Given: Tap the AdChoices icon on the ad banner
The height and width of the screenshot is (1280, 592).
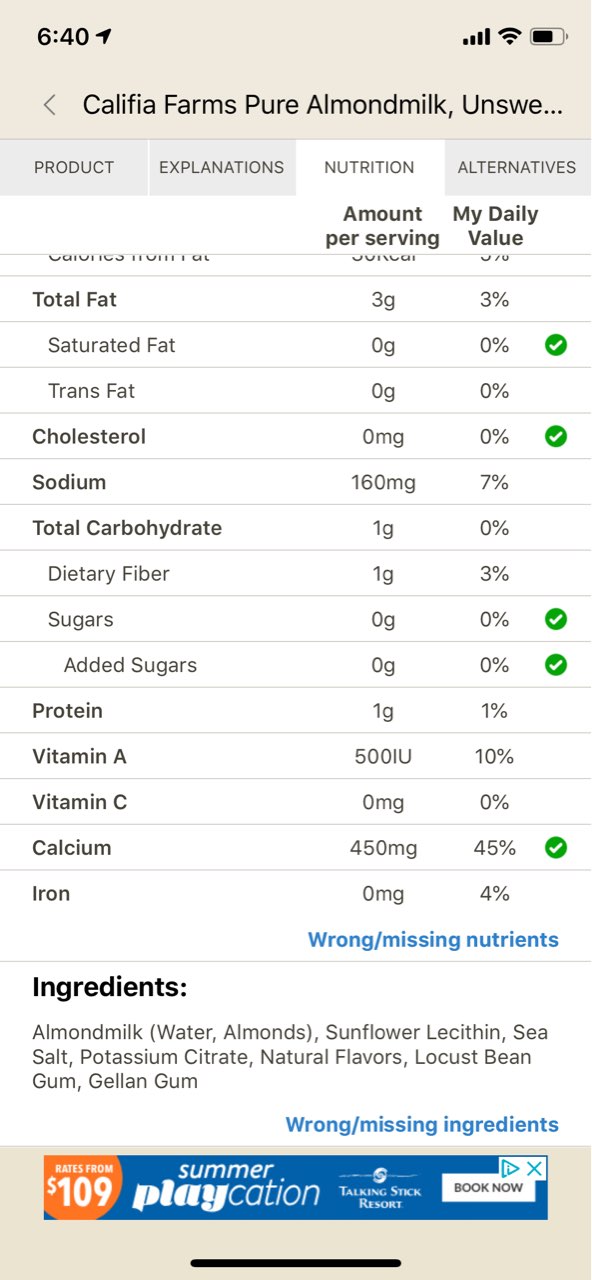Looking at the screenshot, I should click(x=511, y=1167).
